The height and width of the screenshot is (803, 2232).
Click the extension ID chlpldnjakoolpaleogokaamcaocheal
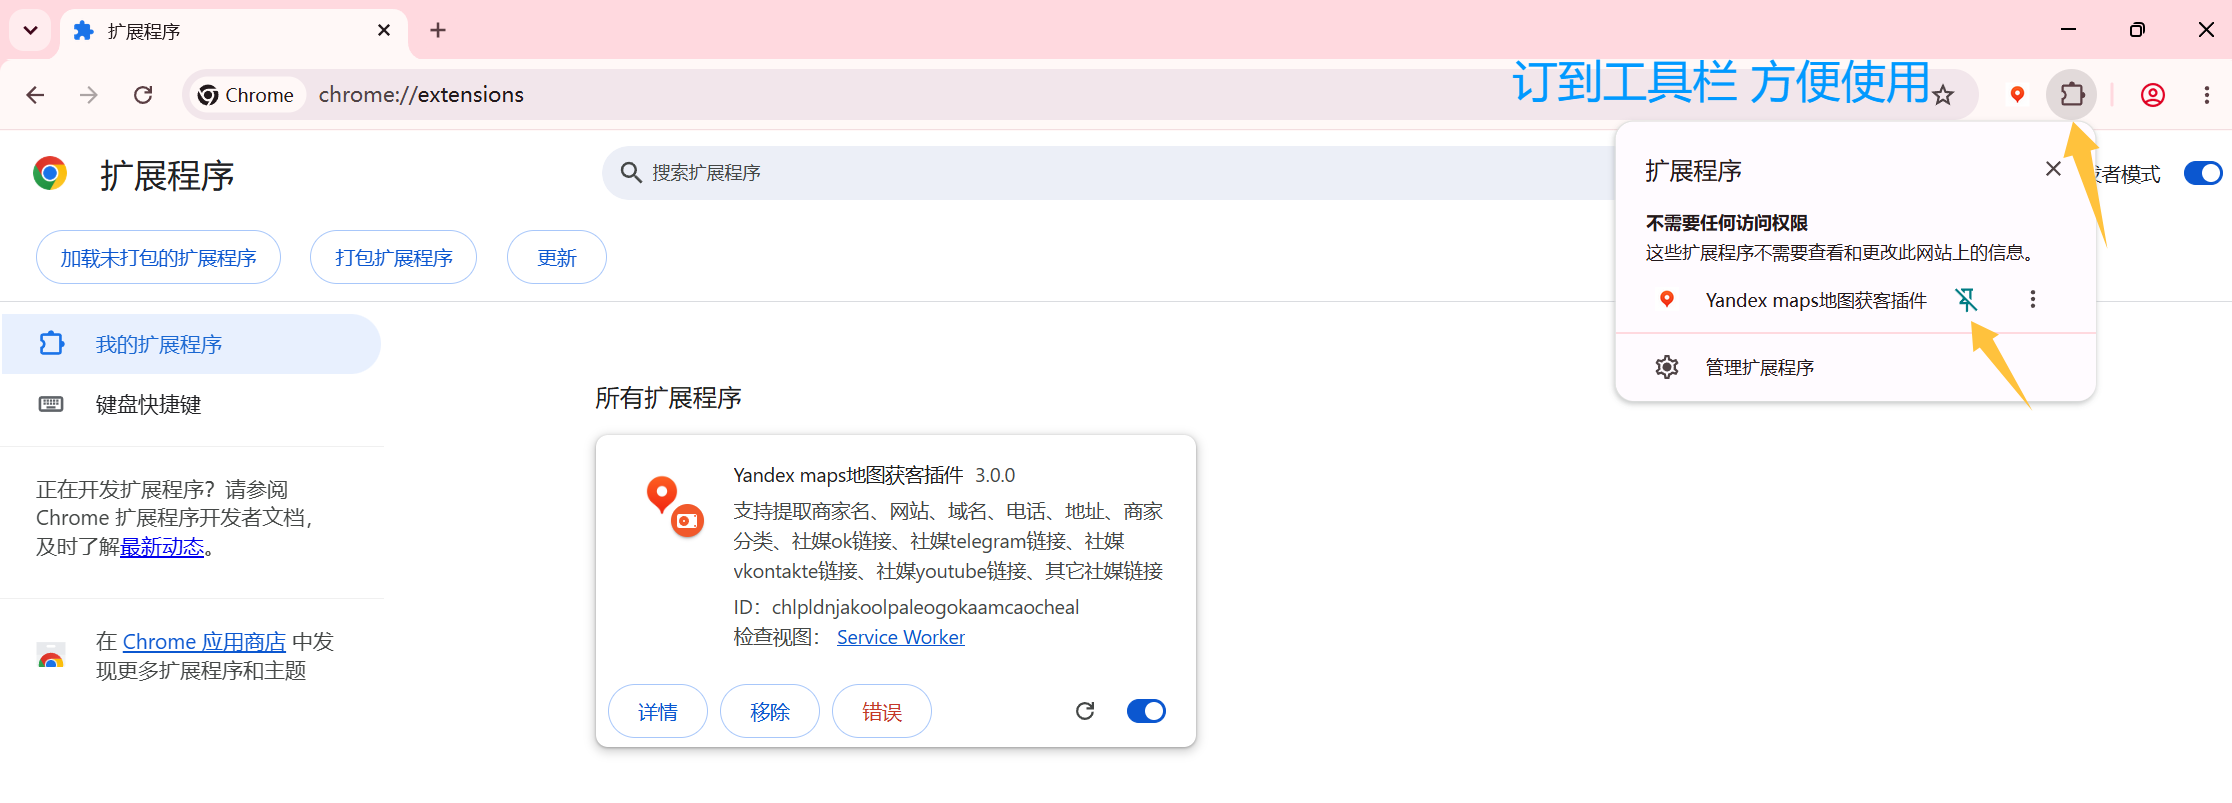[x=925, y=607]
